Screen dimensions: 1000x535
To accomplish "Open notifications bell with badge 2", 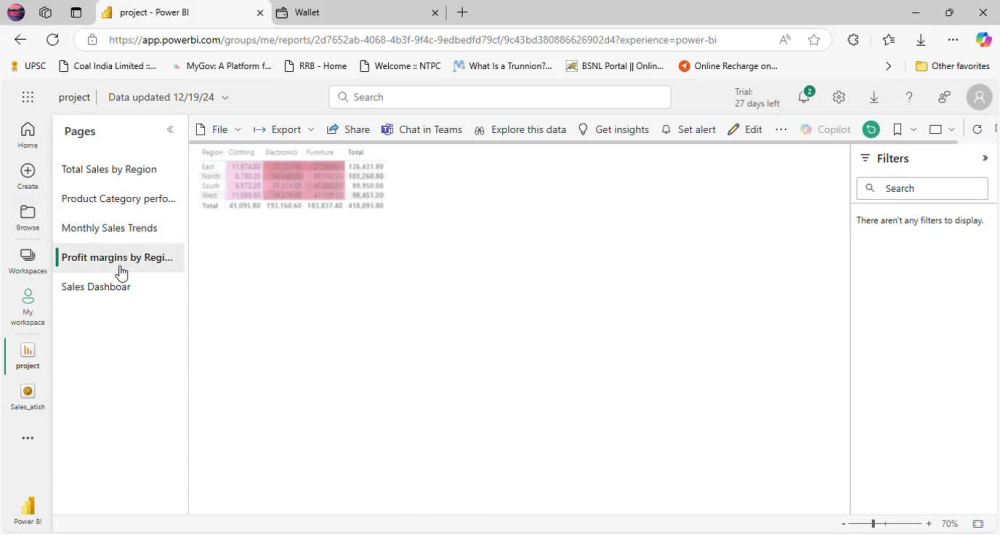I will [x=805, y=97].
